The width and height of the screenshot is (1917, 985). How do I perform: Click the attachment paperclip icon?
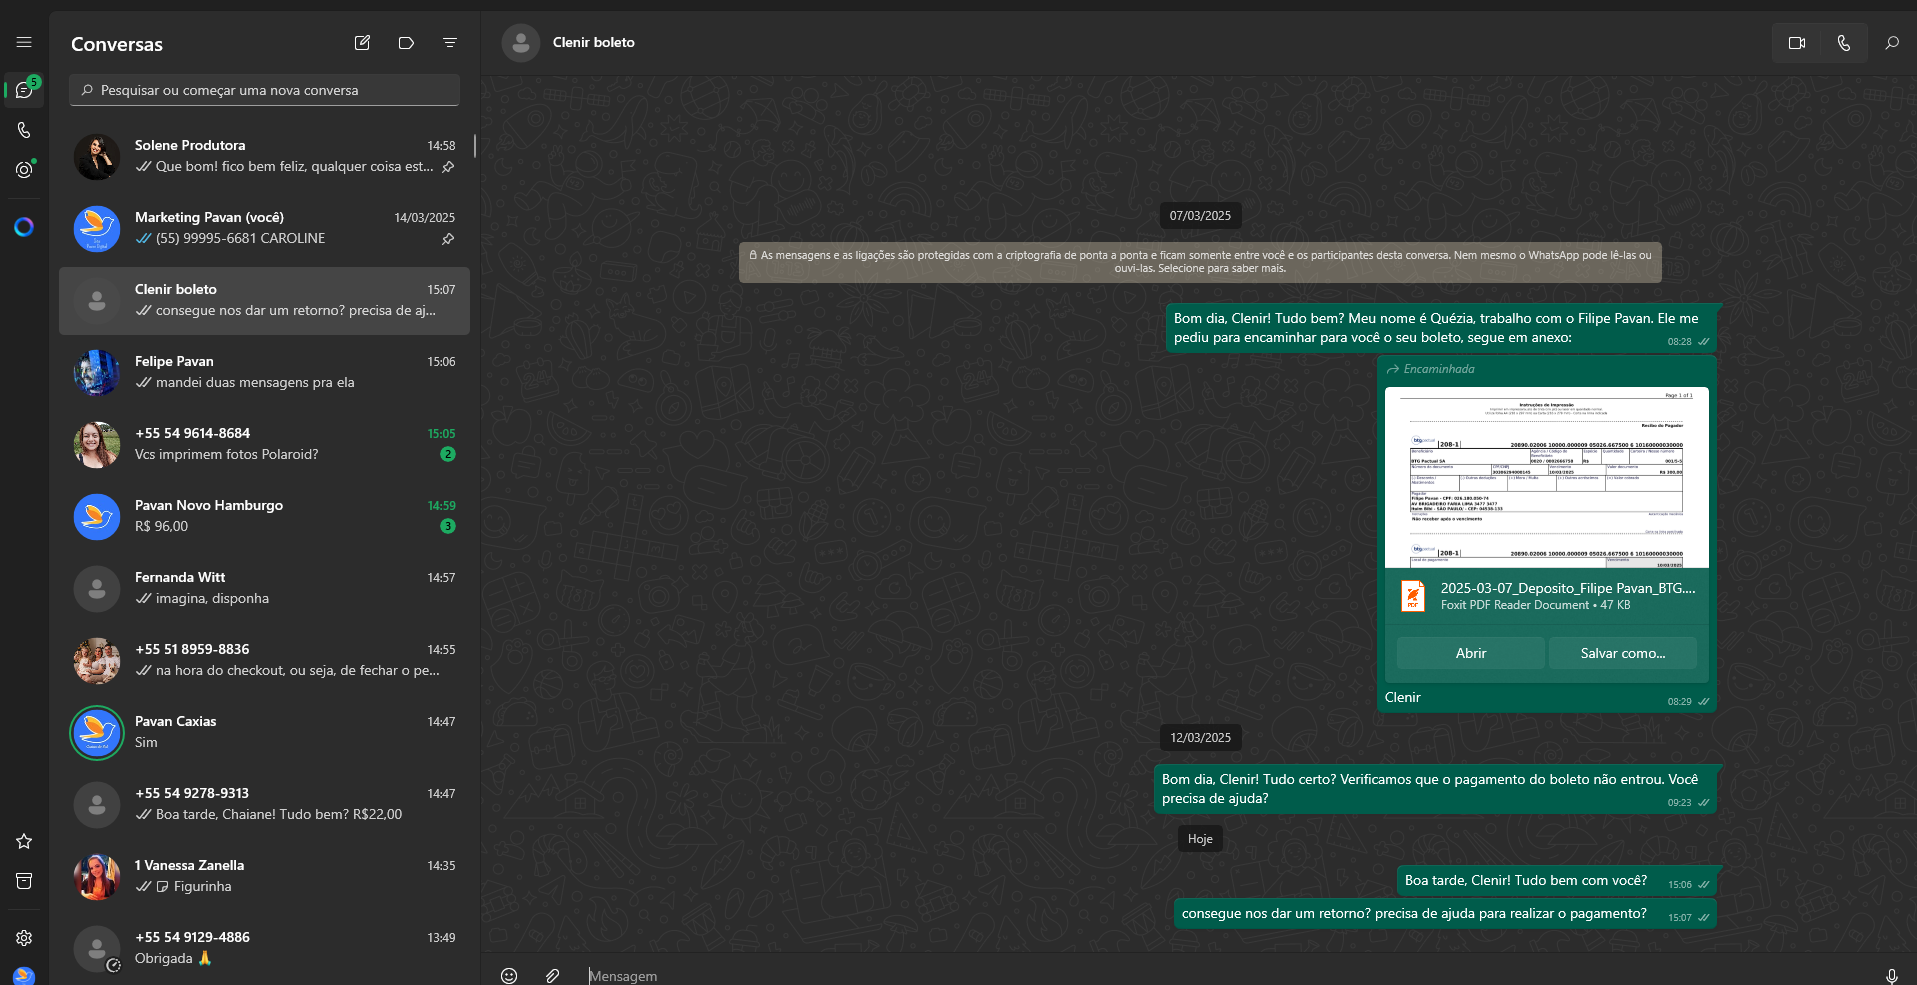point(552,975)
